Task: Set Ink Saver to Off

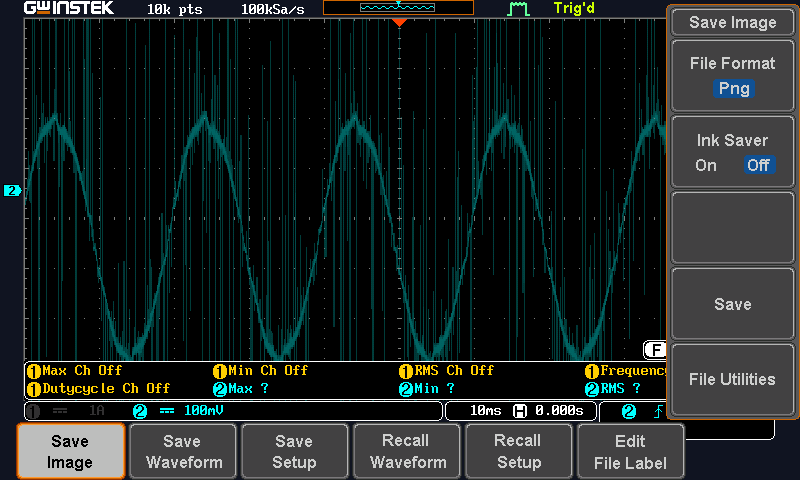Action: pos(759,165)
